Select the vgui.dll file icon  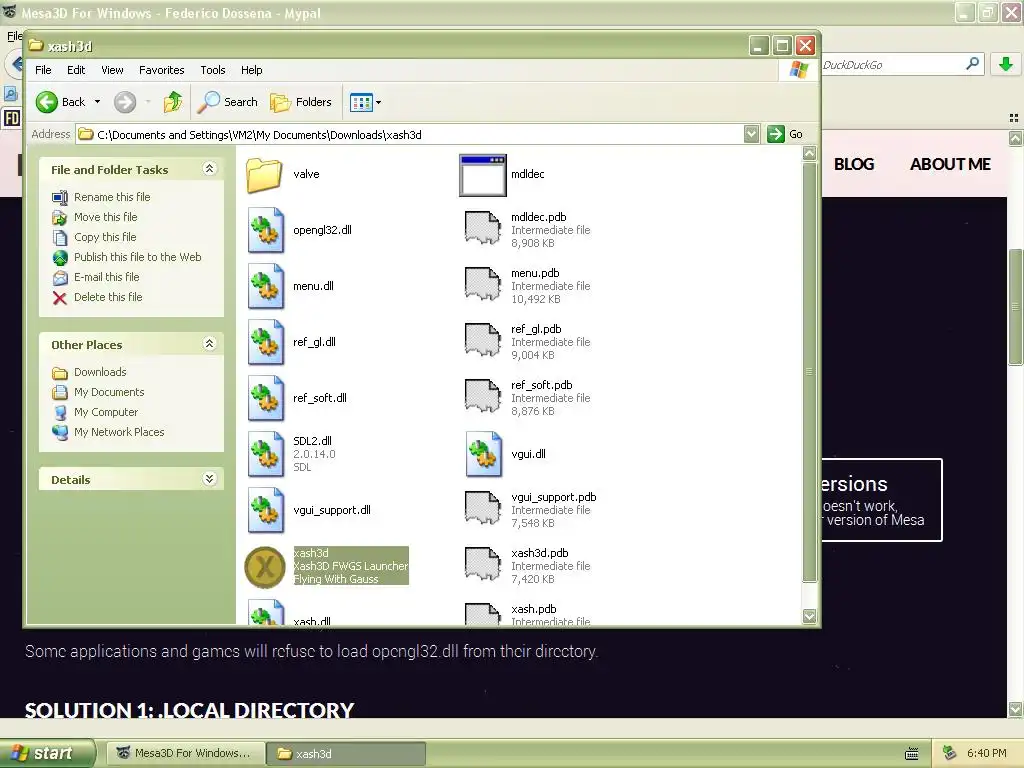(484, 454)
